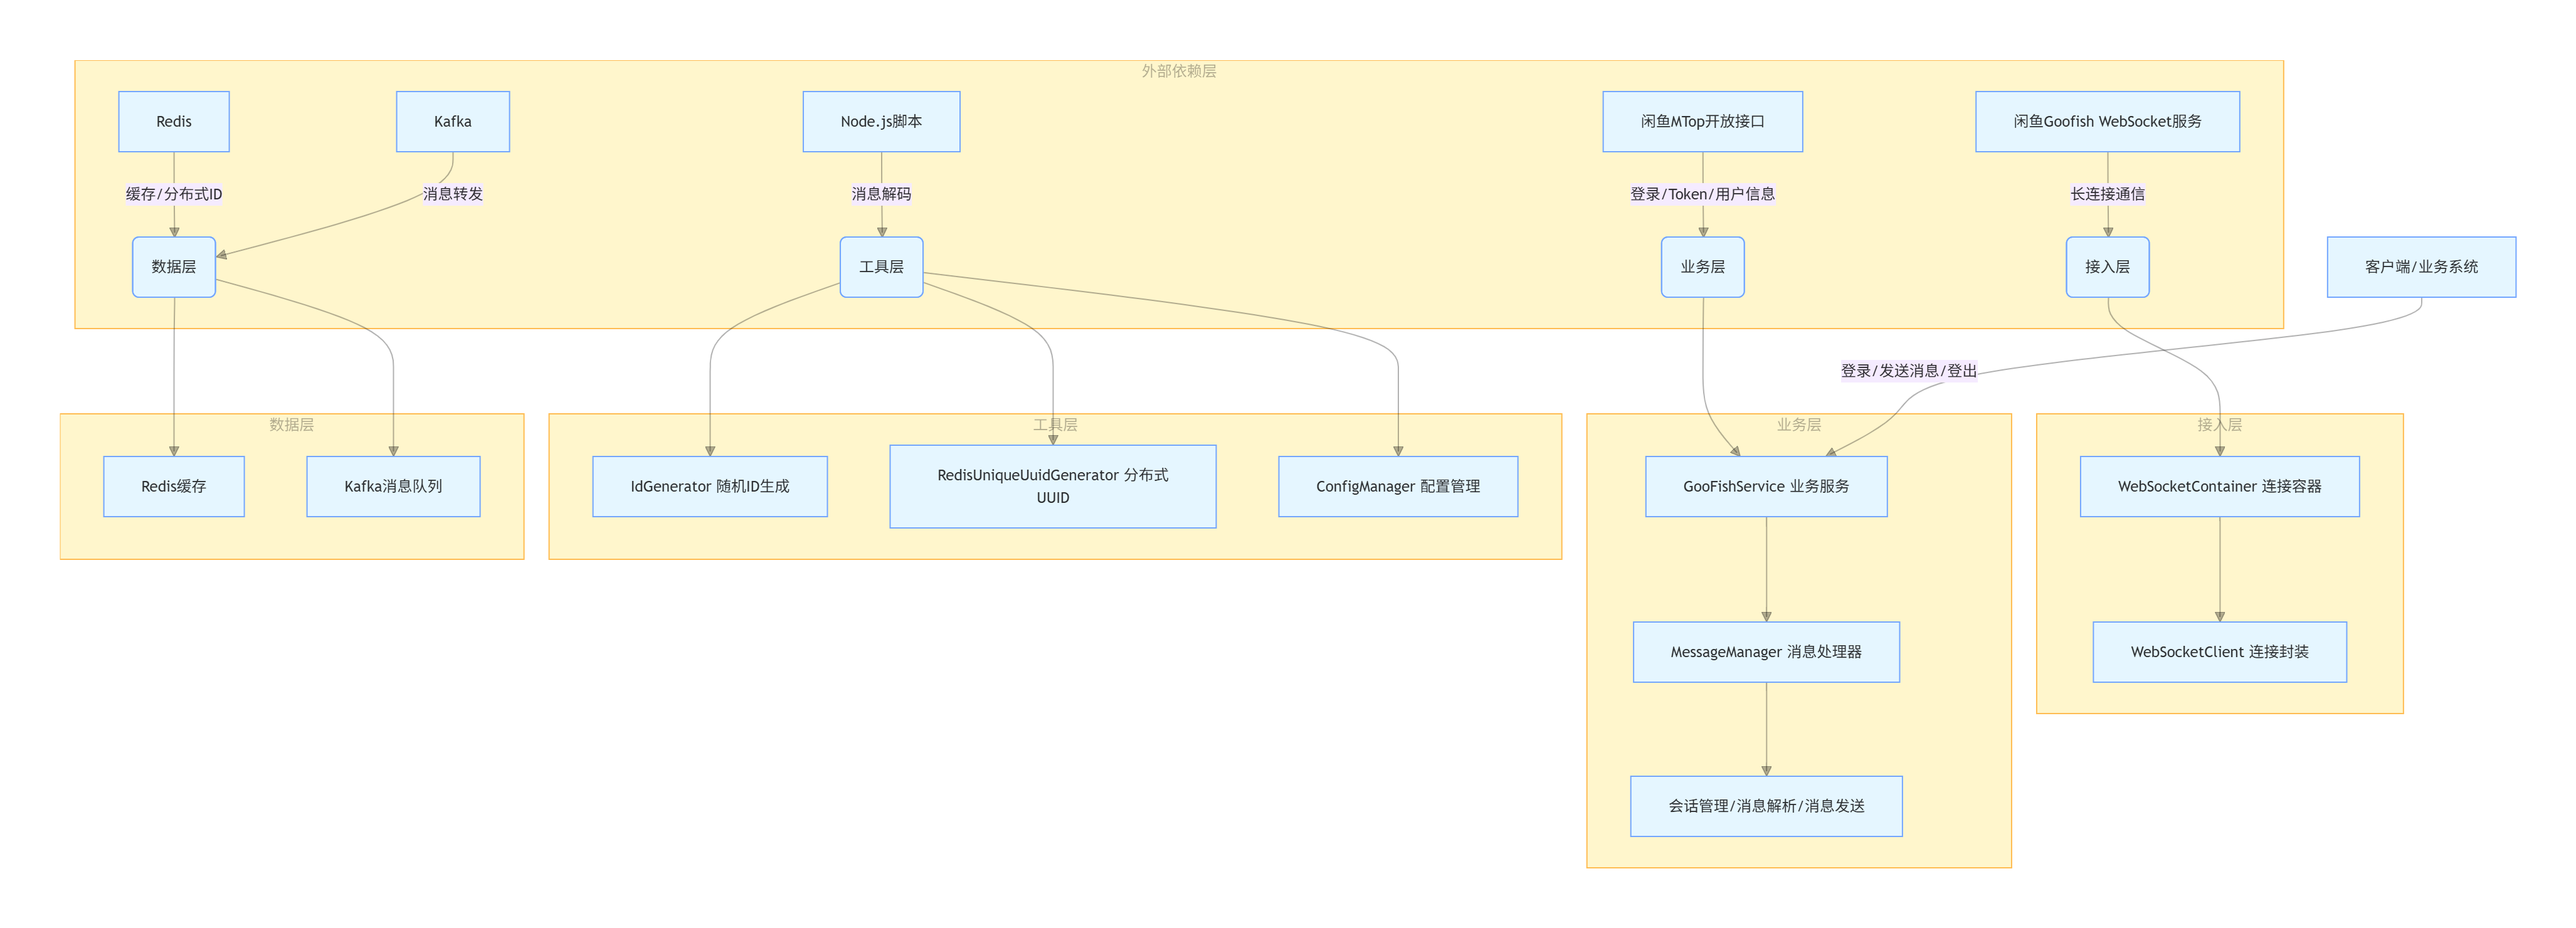Select the rounded 数据层 node
Image resolution: width=2576 pixels, height=928 pixels.
tap(174, 267)
